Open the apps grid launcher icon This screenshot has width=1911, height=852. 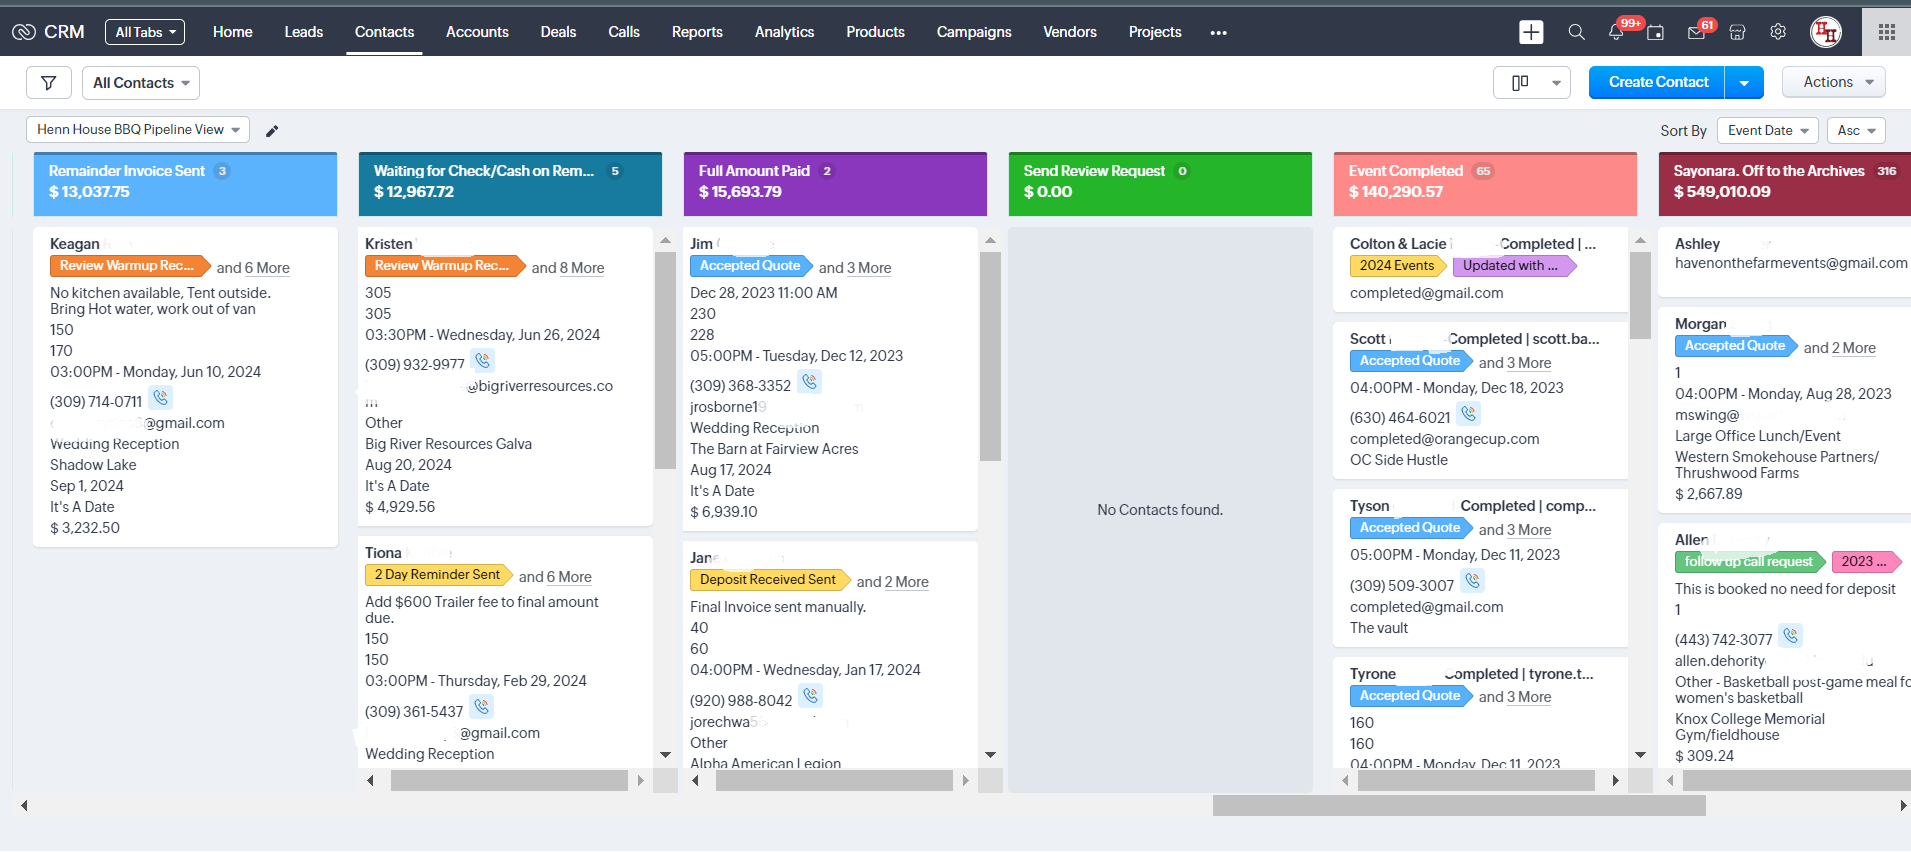[1886, 32]
